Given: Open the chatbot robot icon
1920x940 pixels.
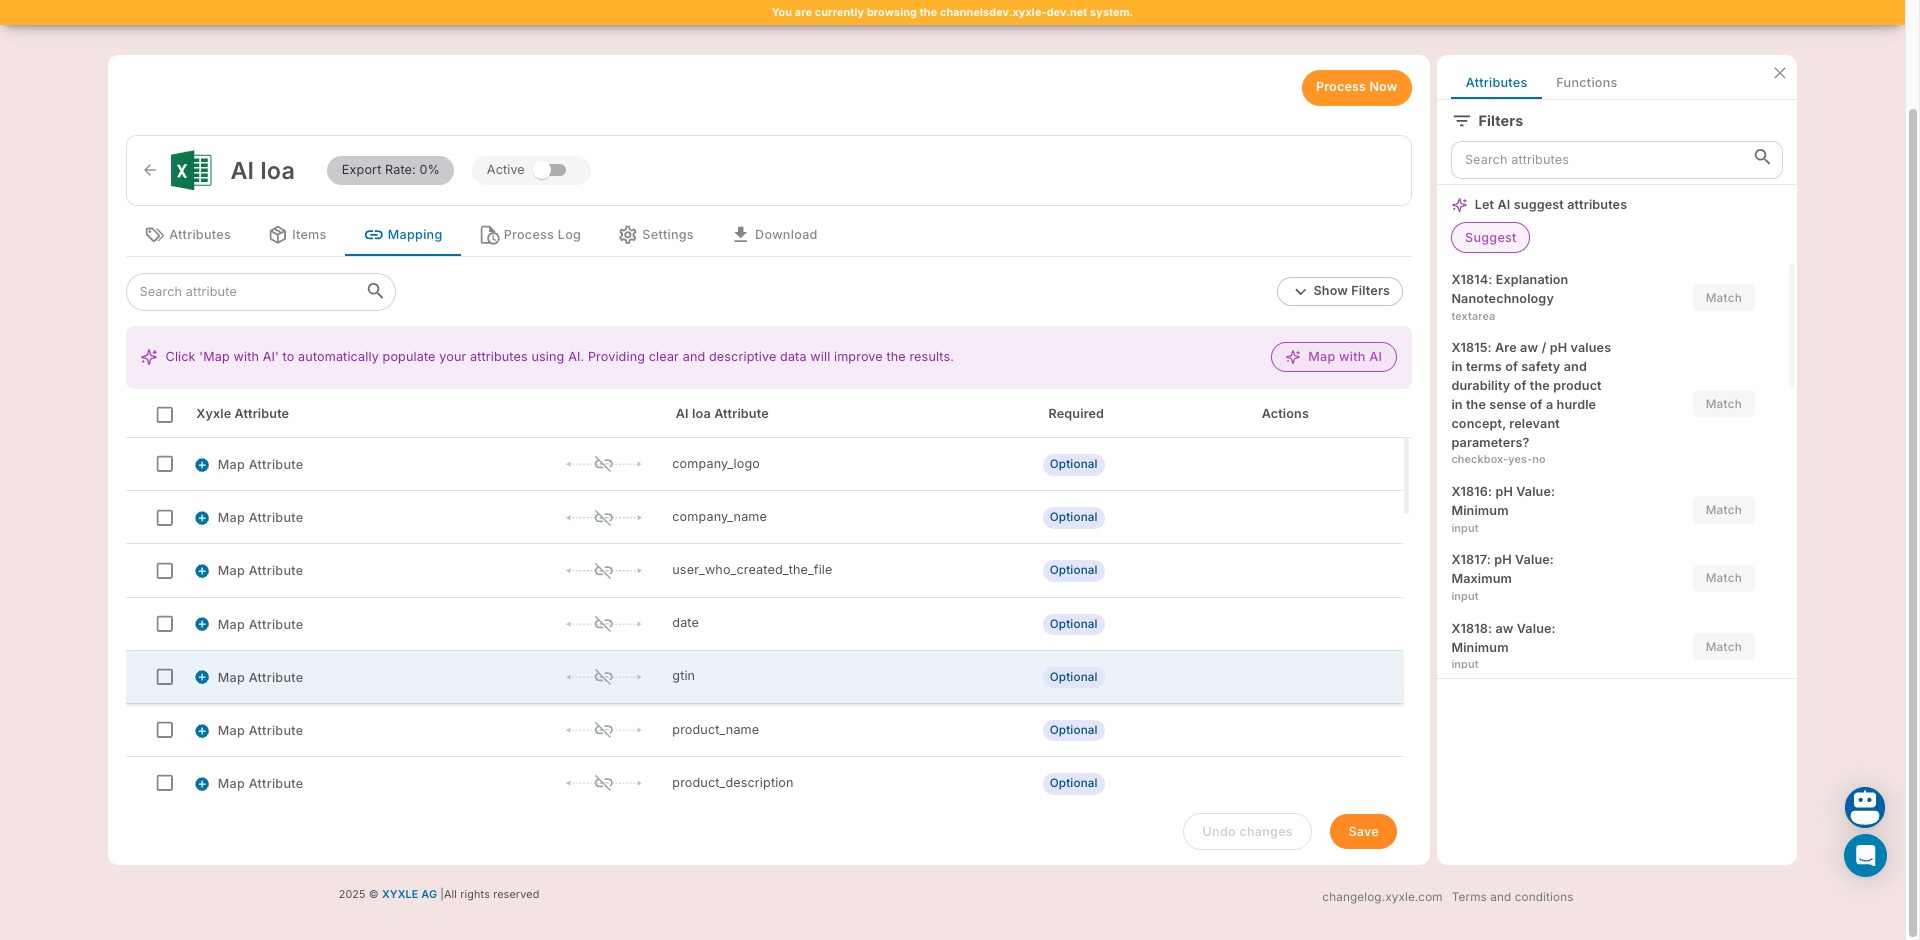Looking at the screenshot, I should point(1865,807).
